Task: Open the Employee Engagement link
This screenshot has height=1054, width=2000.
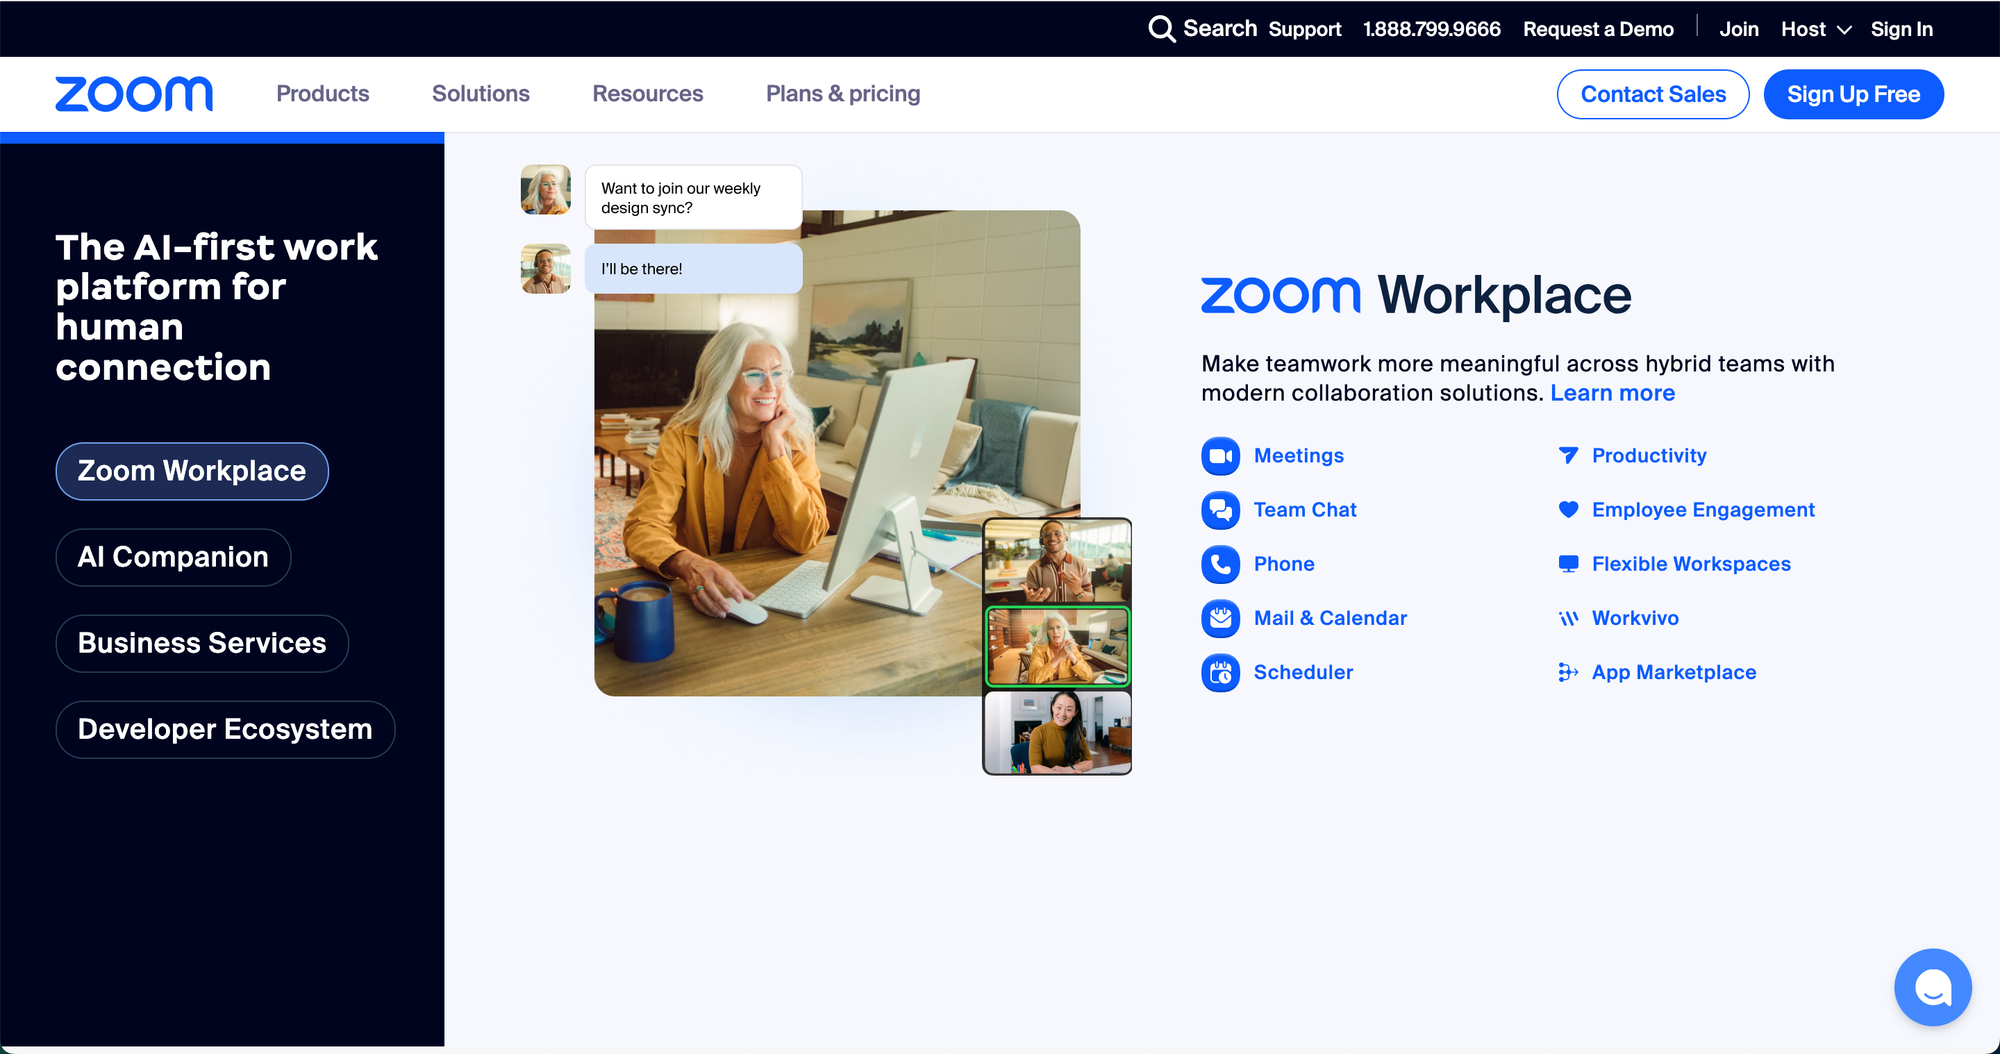Action: pos(1703,510)
